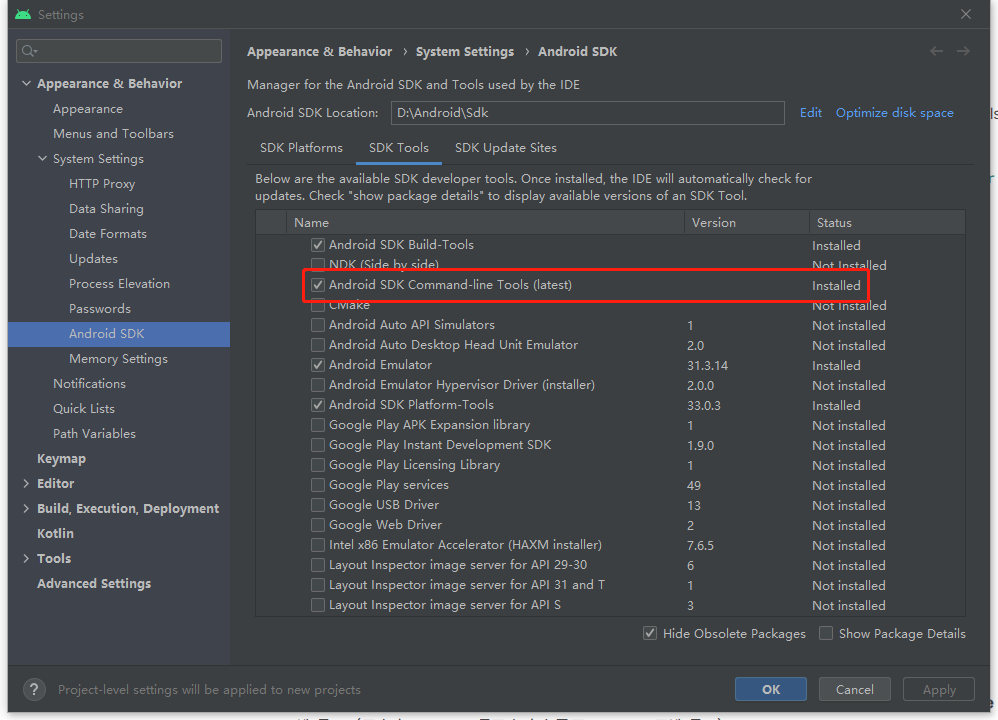
Task: Check Android Emulator Hypervisor Driver installer
Action: [x=318, y=385]
